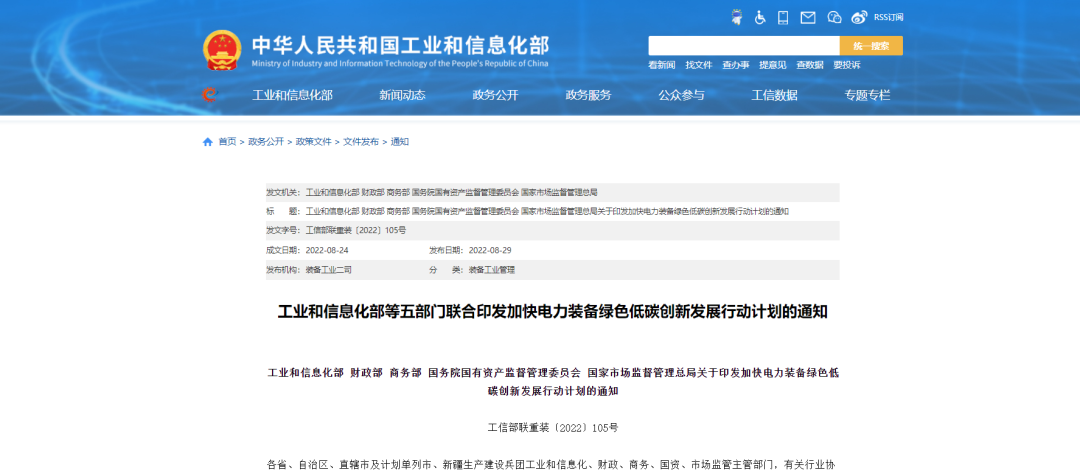This screenshot has width=1080, height=476.
Task: Click the national emblem logo
Action: pyautogui.click(x=222, y=50)
